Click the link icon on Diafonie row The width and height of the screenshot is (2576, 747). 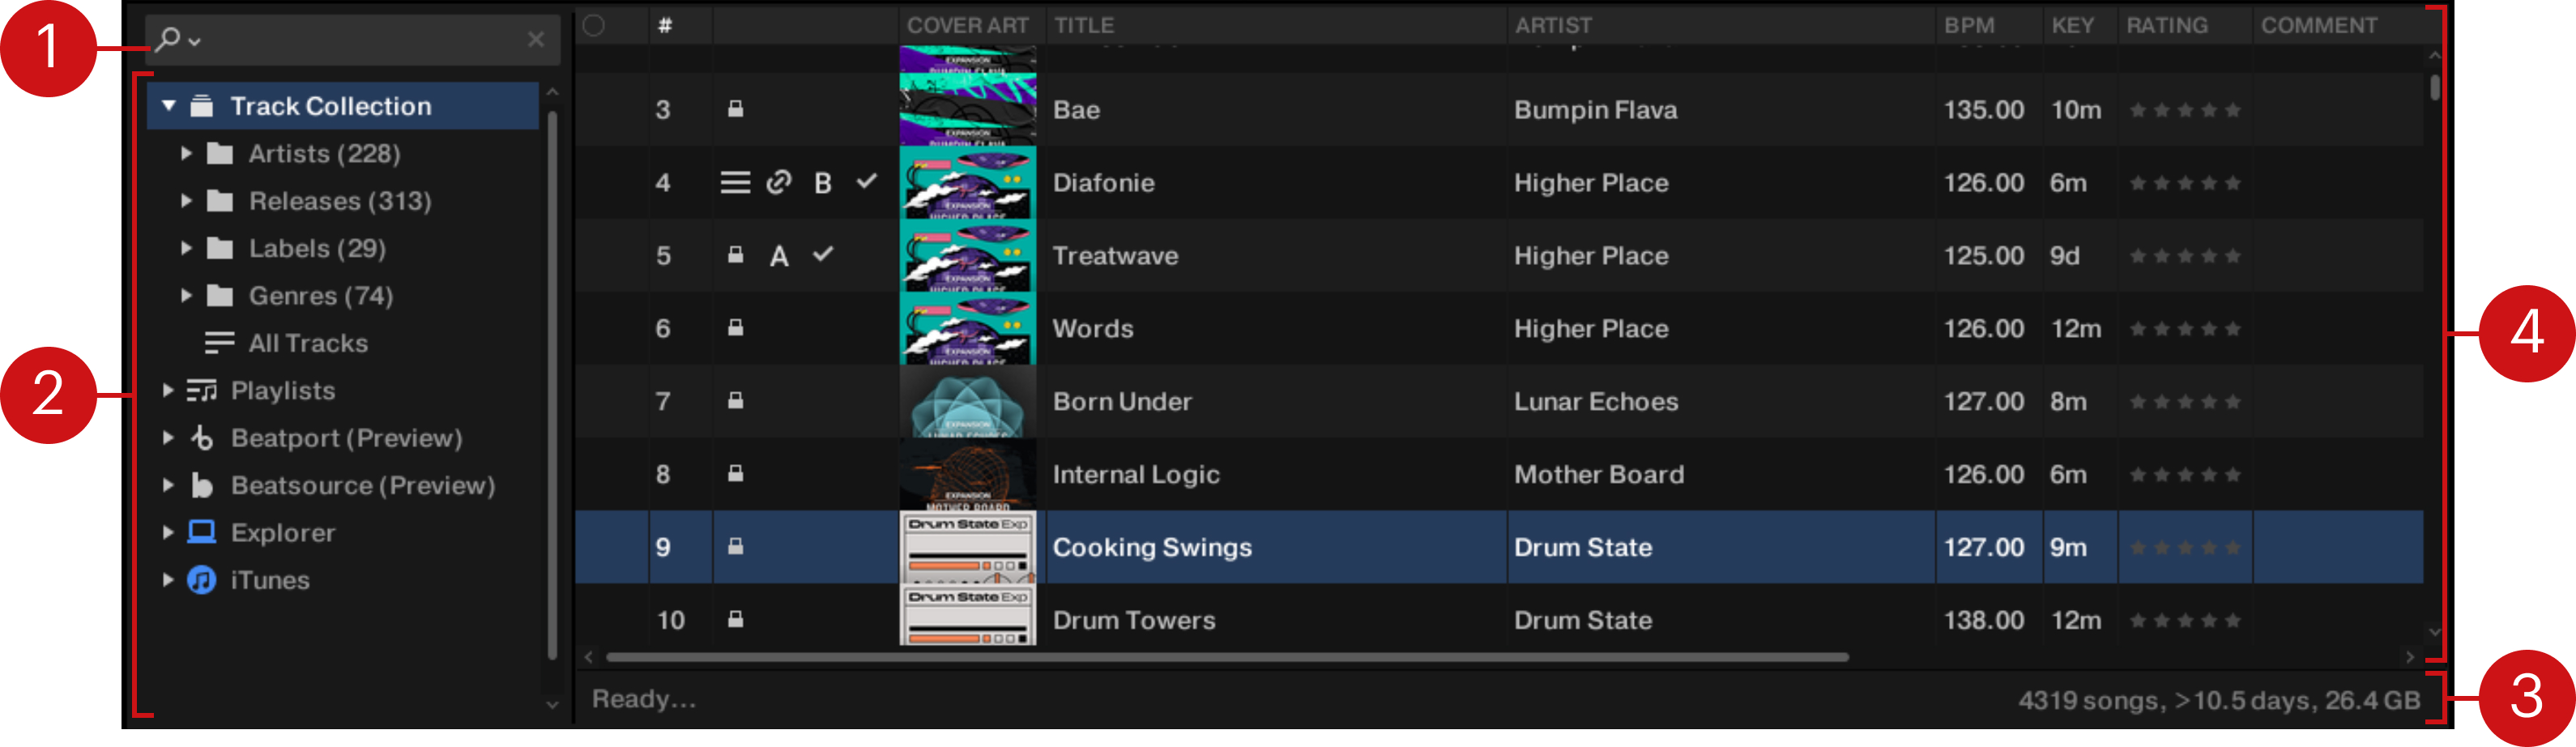coord(778,182)
